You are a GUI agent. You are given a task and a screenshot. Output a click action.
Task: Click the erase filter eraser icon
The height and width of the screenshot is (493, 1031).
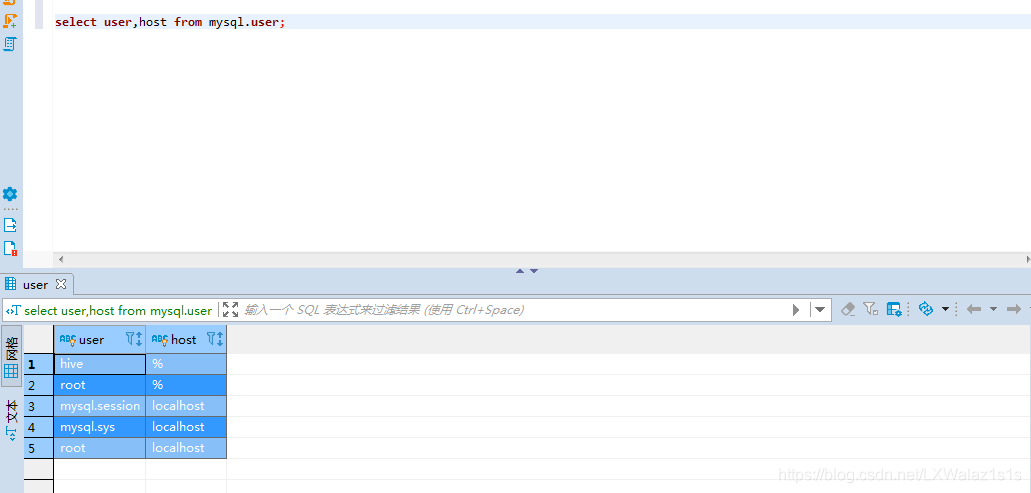coord(848,309)
